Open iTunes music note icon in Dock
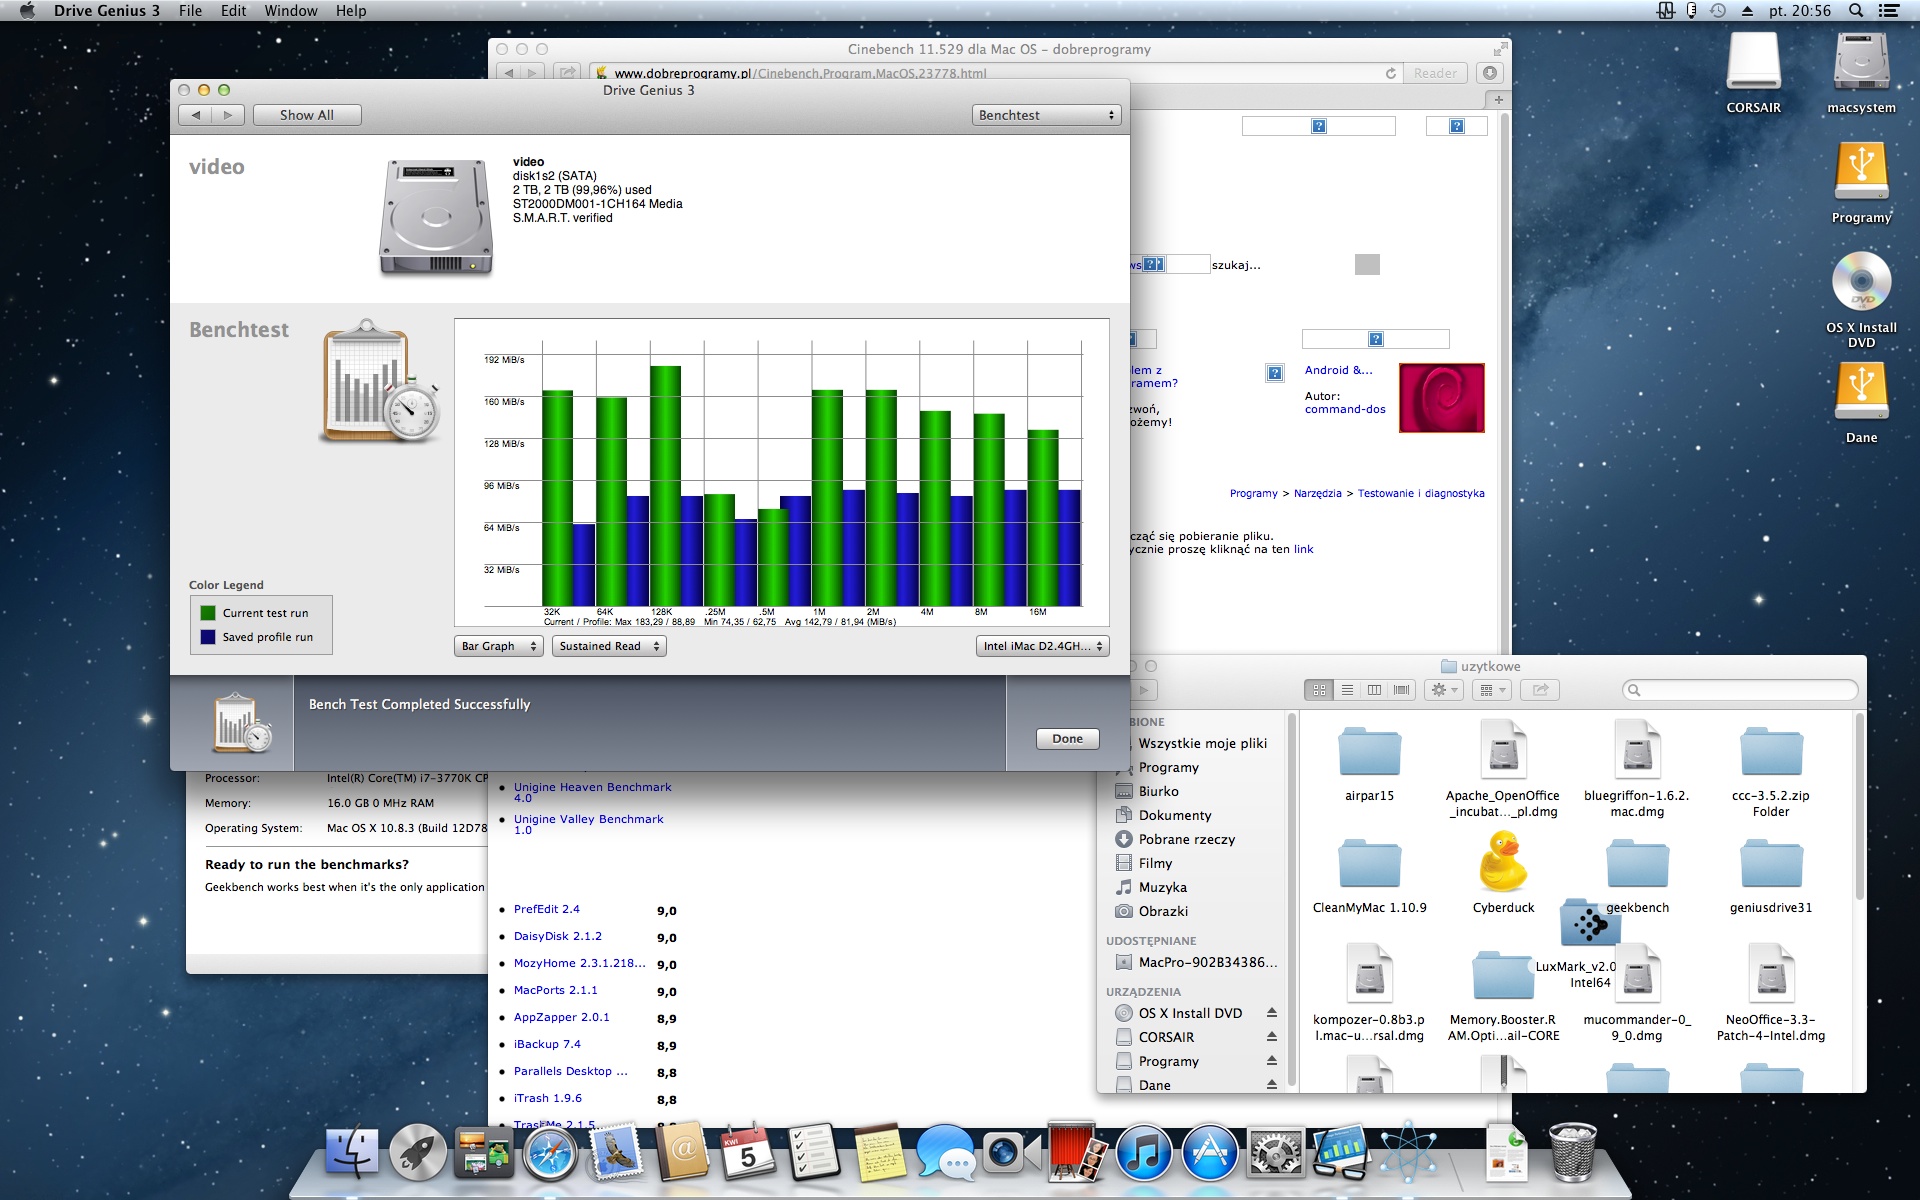1920x1200 pixels. pyautogui.click(x=1143, y=1153)
